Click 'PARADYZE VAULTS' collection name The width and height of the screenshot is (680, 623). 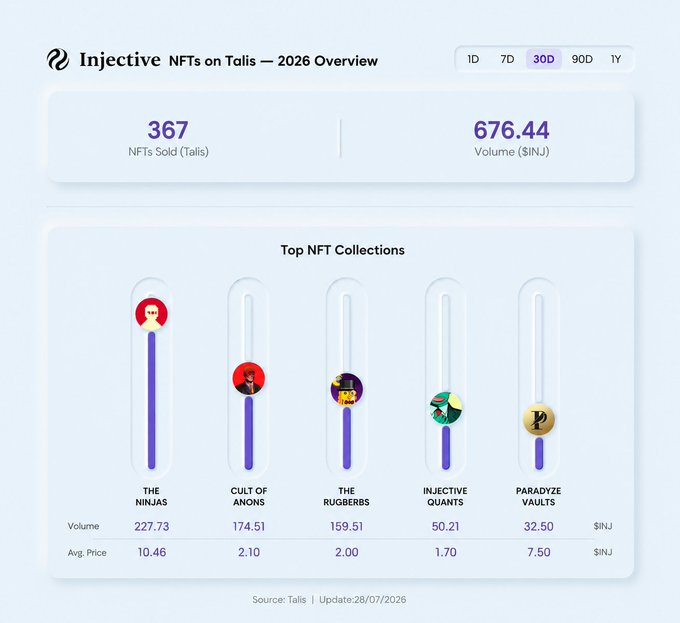(539, 496)
